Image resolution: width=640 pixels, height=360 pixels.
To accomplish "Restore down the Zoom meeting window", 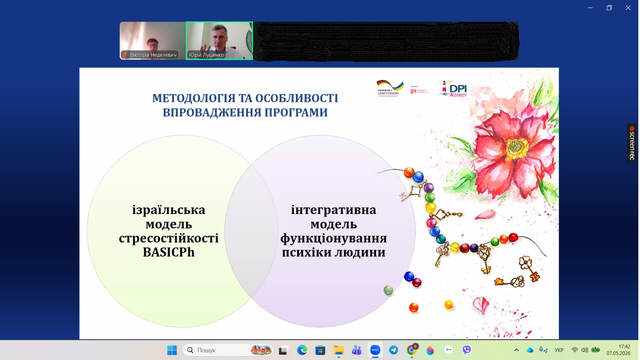I will pyautogui.click(x=609, y=8).
